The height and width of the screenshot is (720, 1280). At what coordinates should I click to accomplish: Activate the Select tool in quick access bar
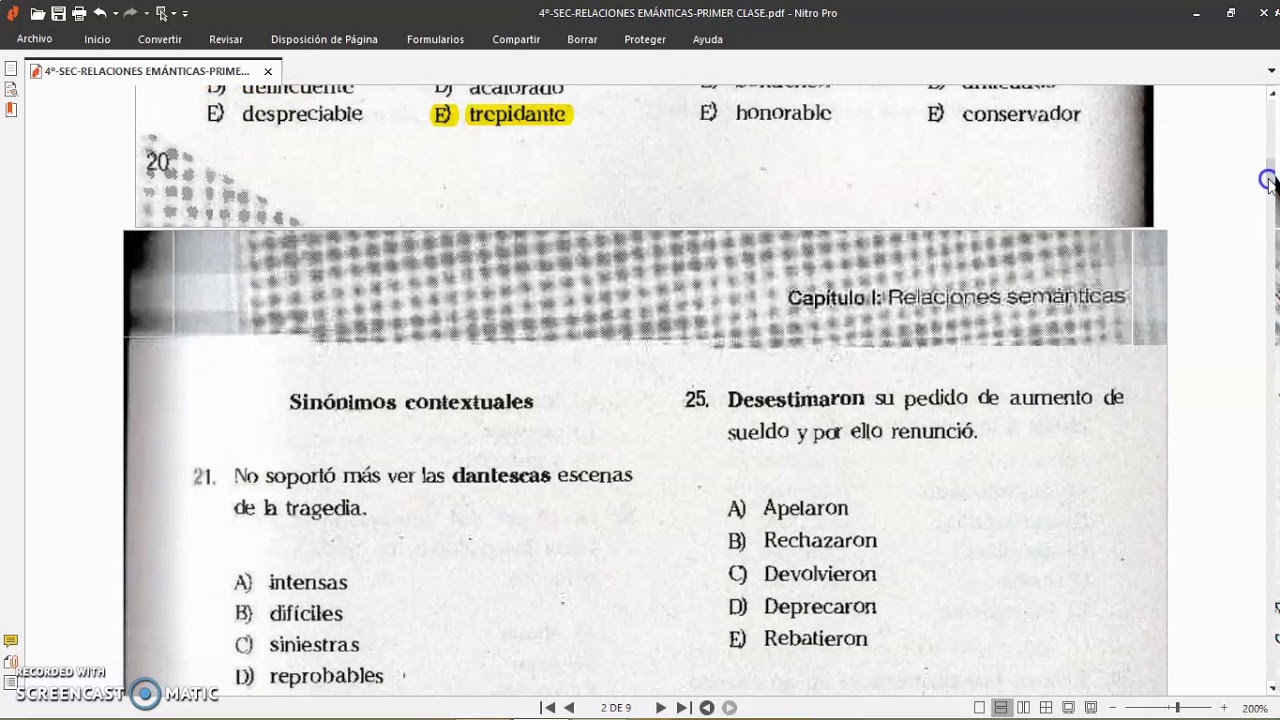(x=161, y=13)
